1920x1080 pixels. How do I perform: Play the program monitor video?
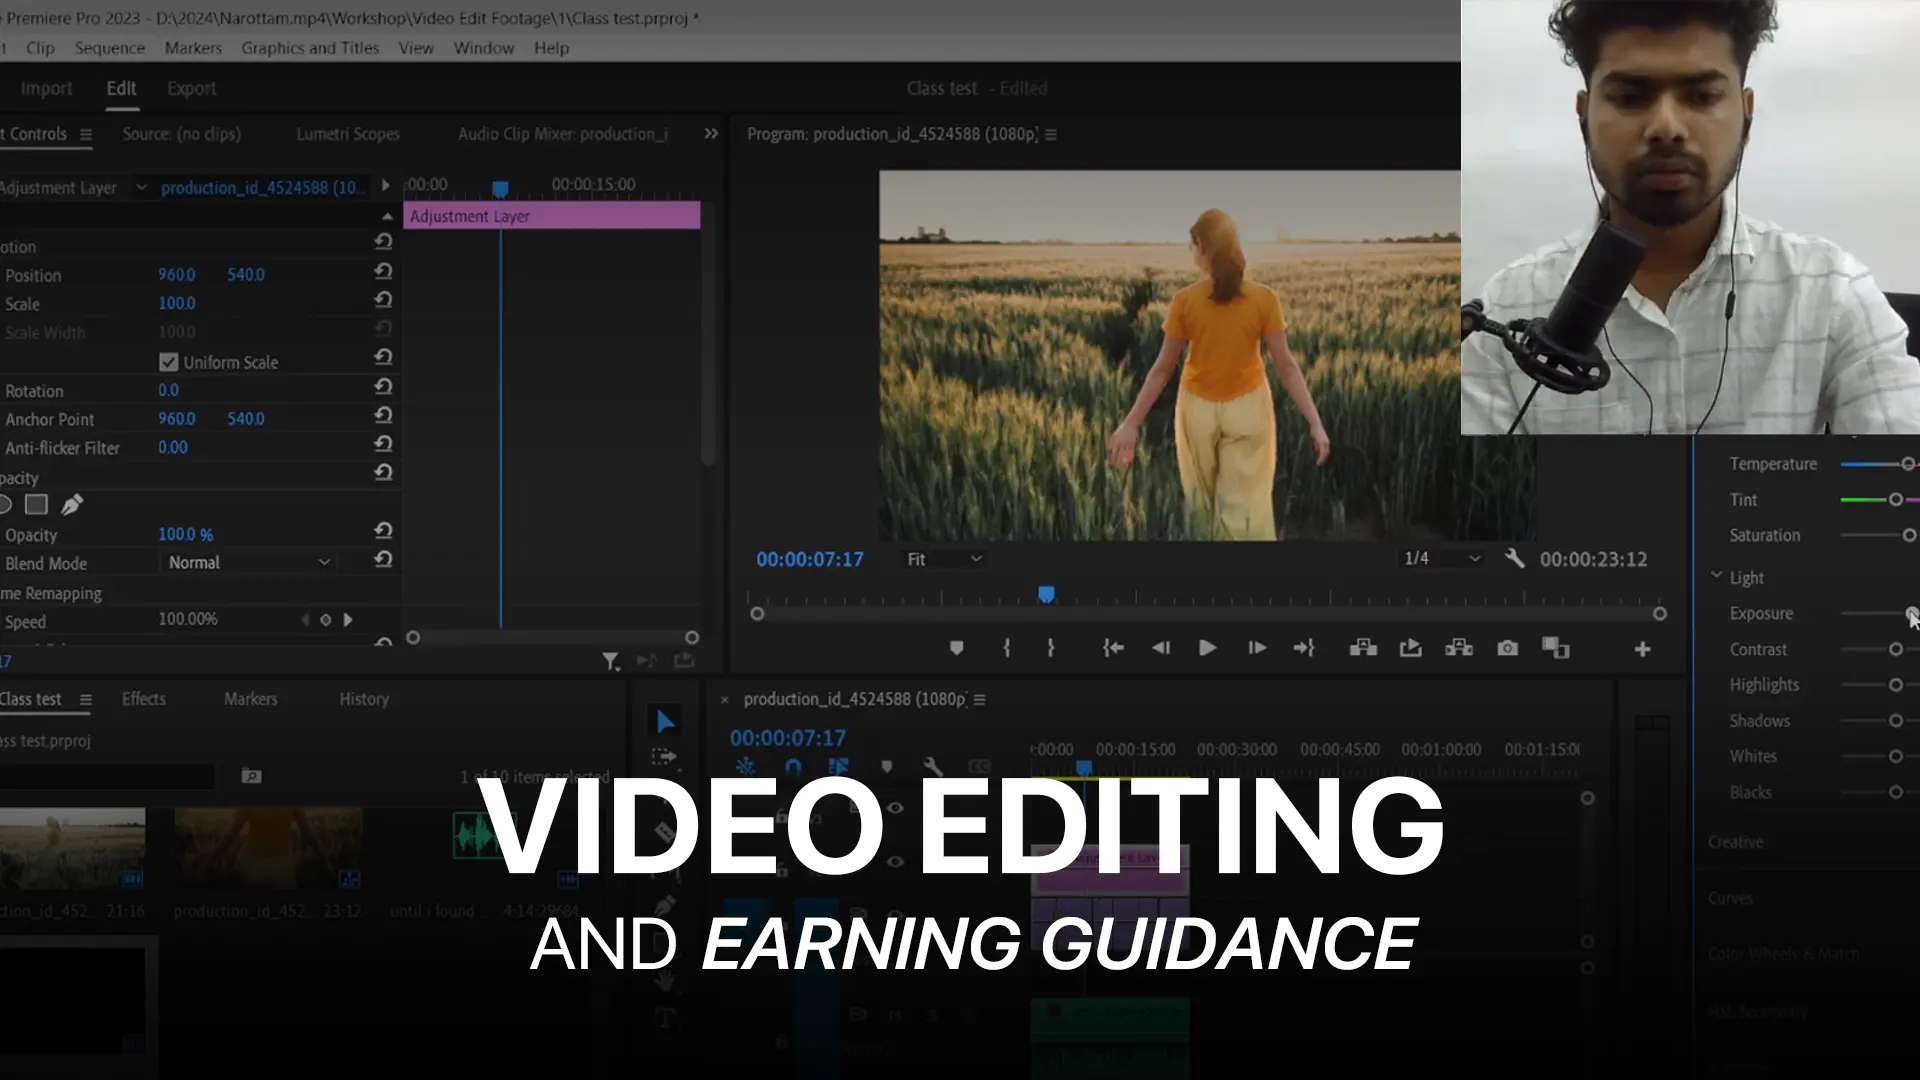click(1207, 648)
